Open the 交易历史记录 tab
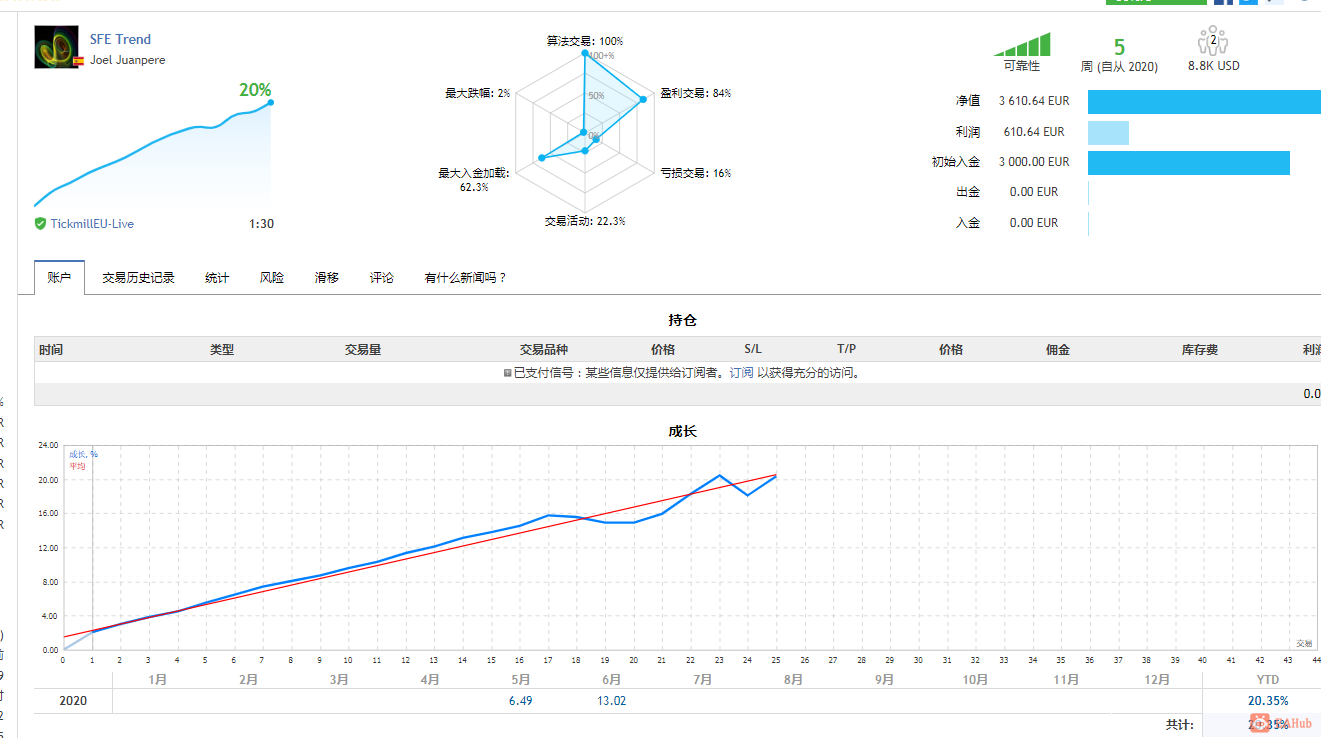The image size is (1321, 738). (x=138, y=278)
